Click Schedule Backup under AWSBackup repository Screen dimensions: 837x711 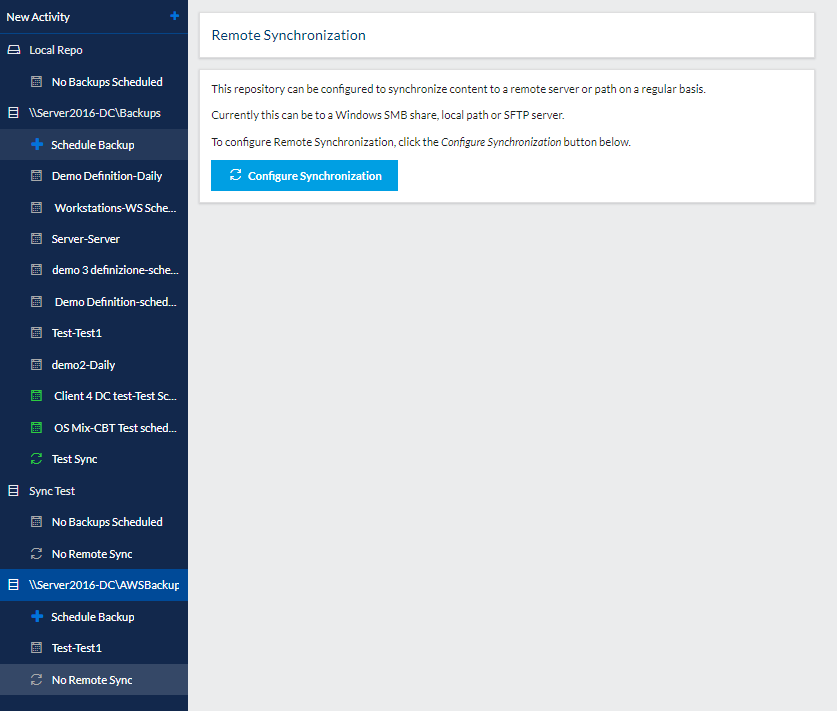click(x=92, y=617)
